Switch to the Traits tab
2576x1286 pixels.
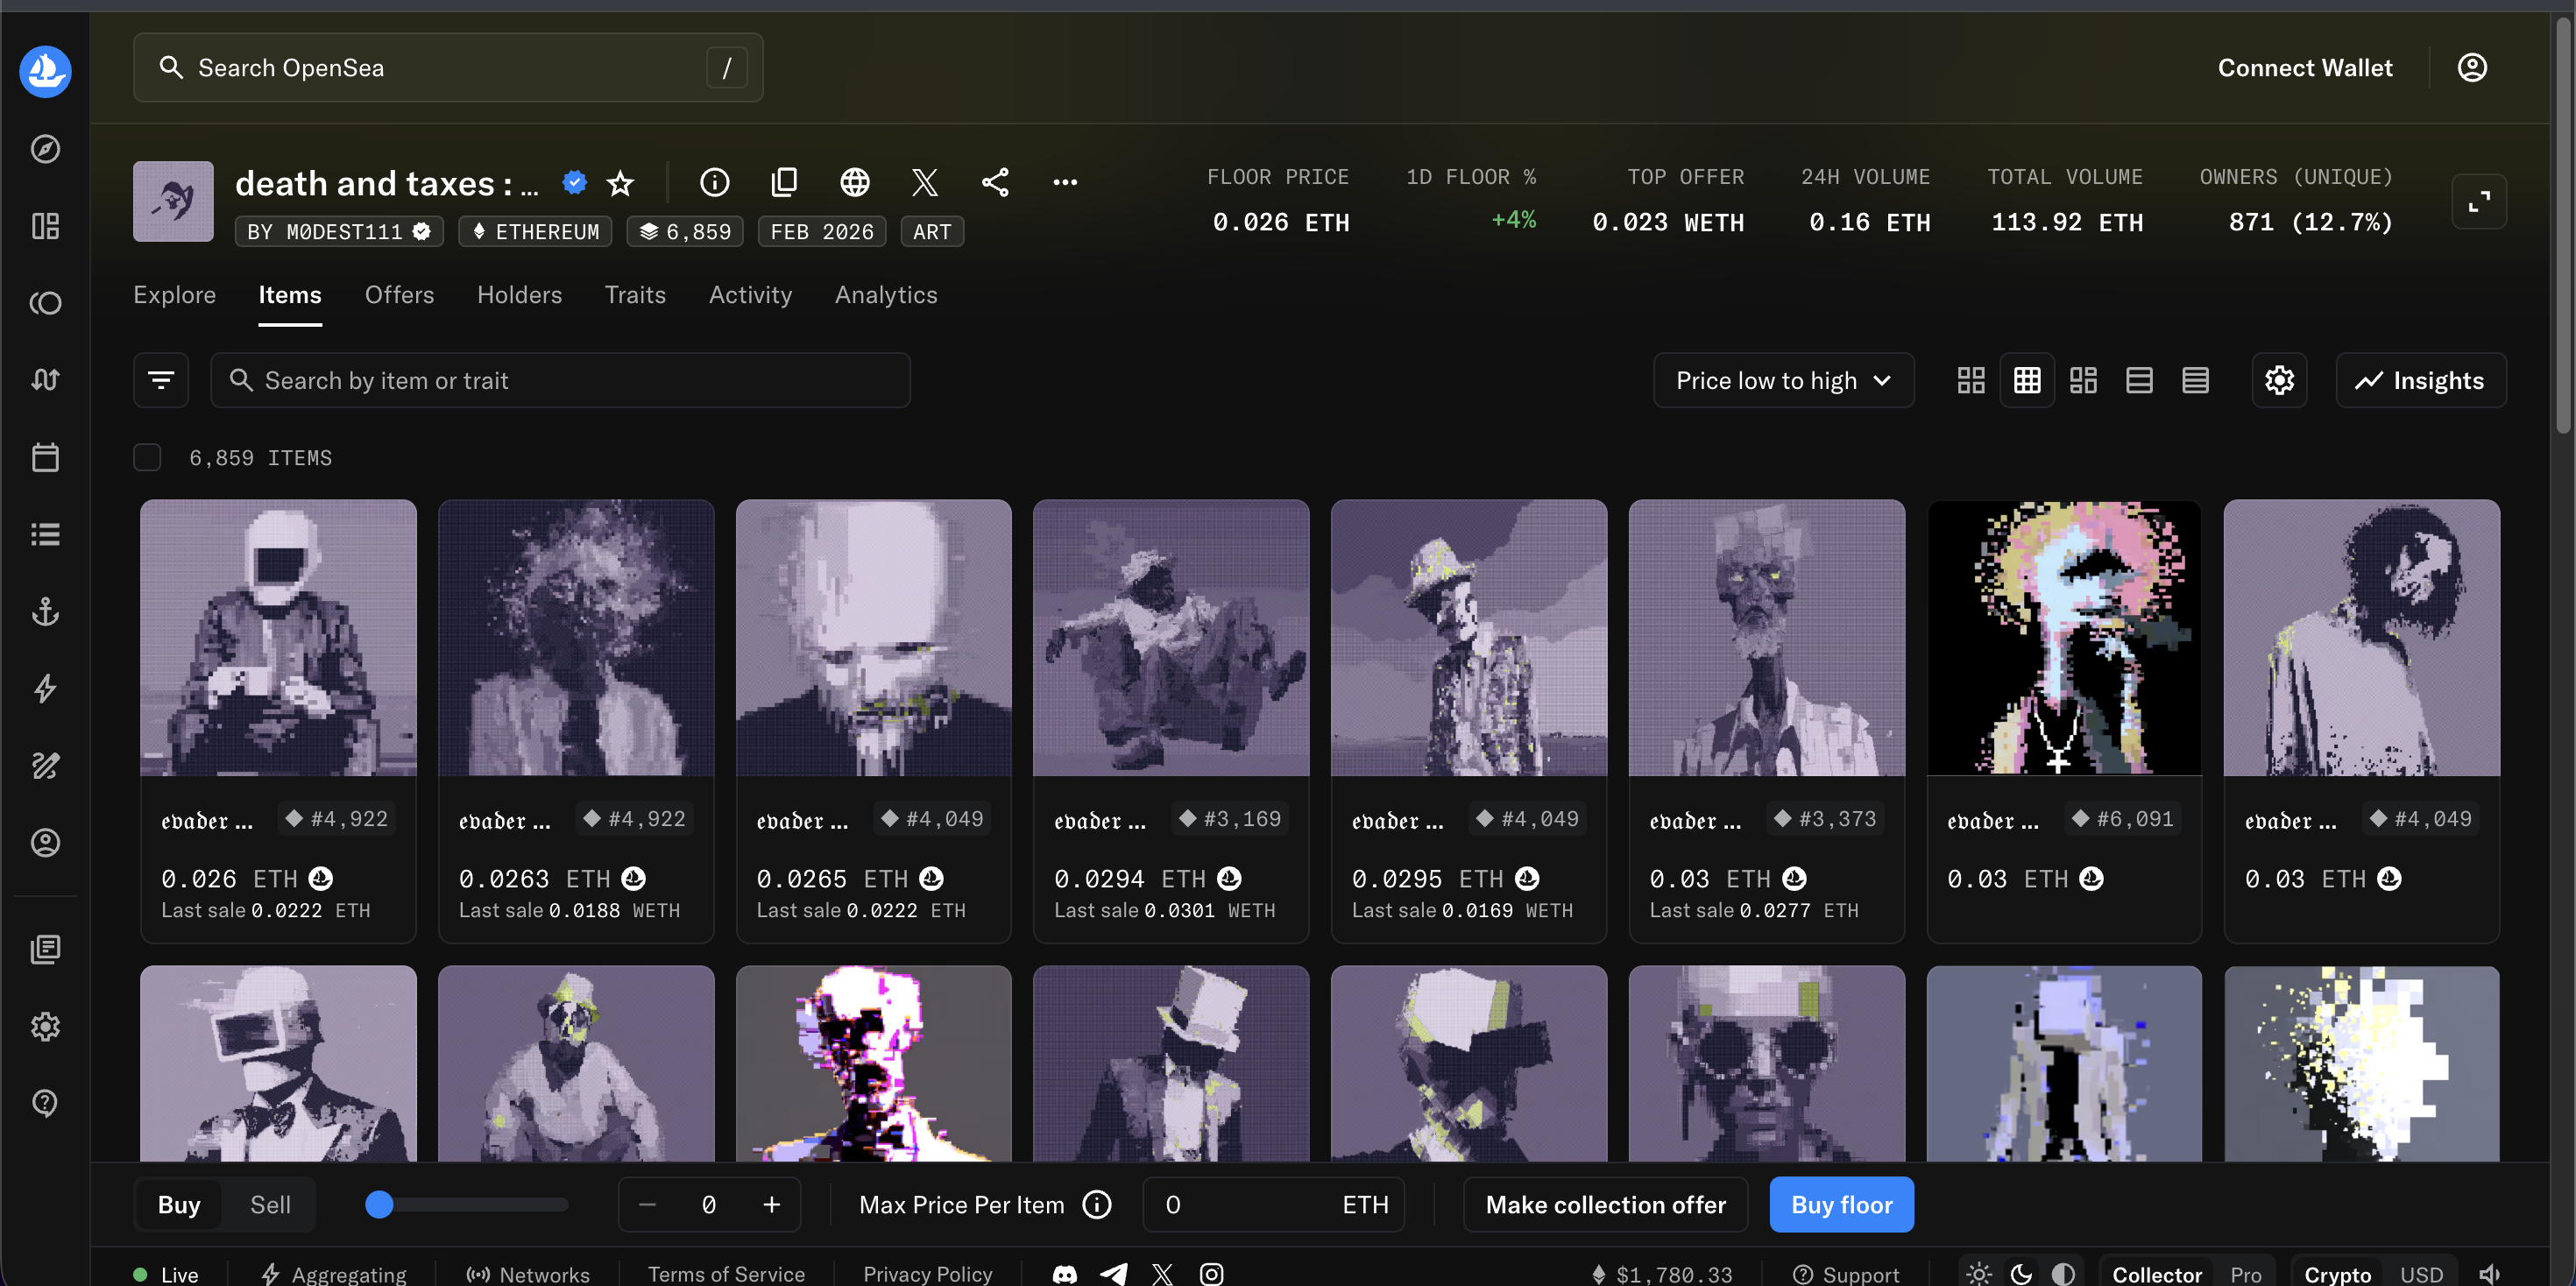click(x=635, y=295)
